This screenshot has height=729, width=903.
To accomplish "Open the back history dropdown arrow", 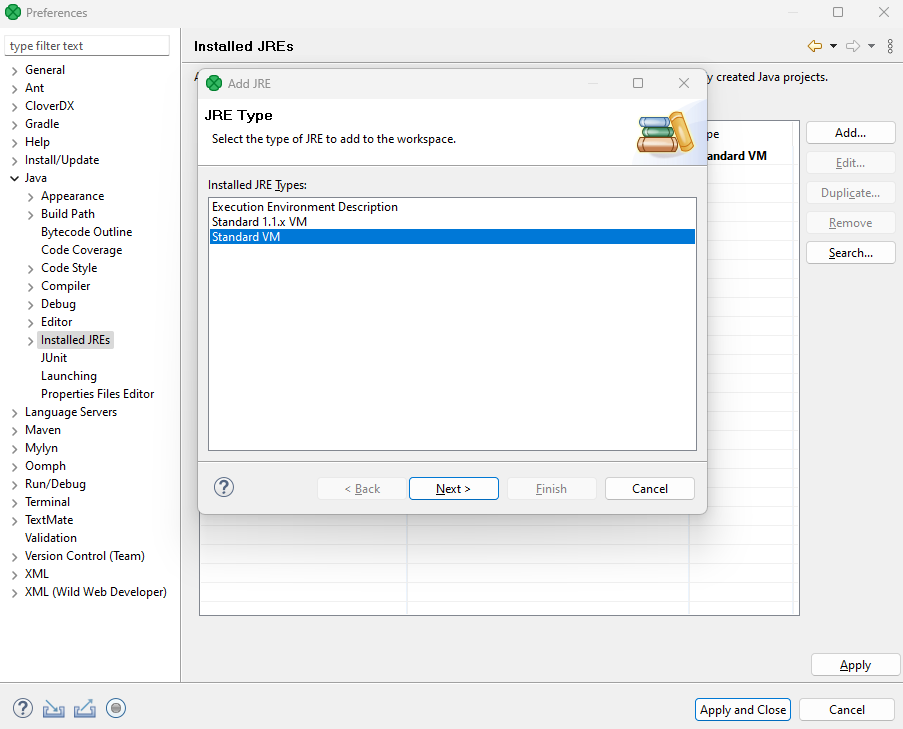I will coord(833,46).
